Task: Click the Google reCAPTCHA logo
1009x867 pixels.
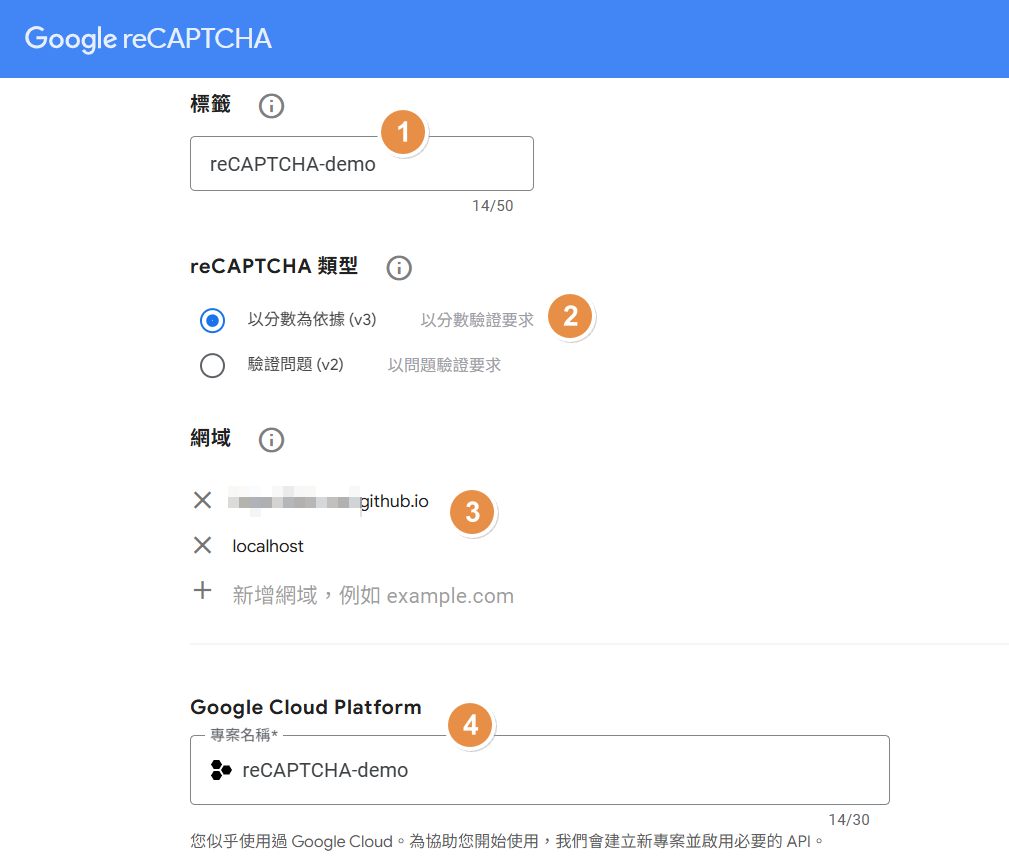Action: pos(148,39)
